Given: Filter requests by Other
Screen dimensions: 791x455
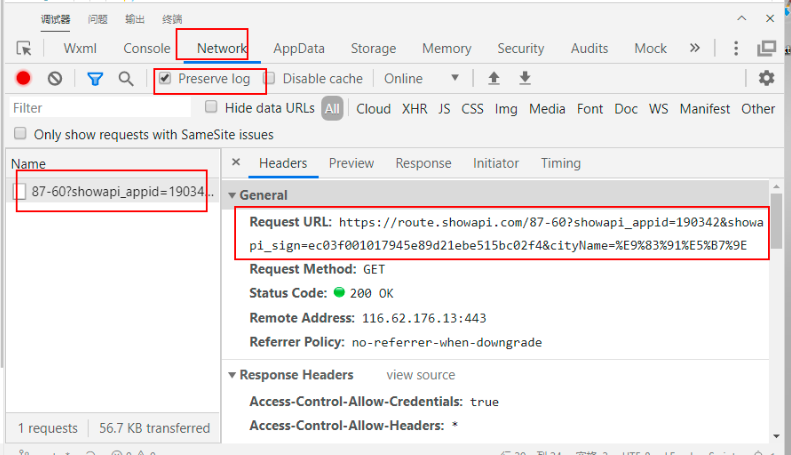Looking at the screenshot, I should 758,109.
